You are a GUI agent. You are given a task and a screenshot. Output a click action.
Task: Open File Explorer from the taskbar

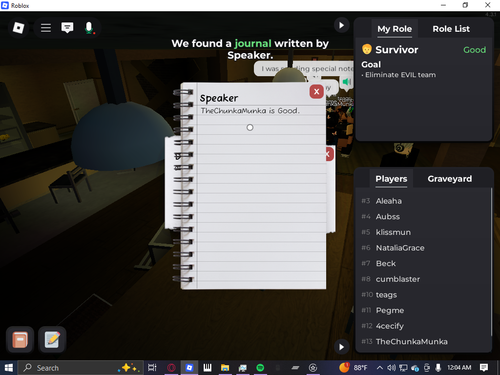pyautogui.click(x=225, y=368)
